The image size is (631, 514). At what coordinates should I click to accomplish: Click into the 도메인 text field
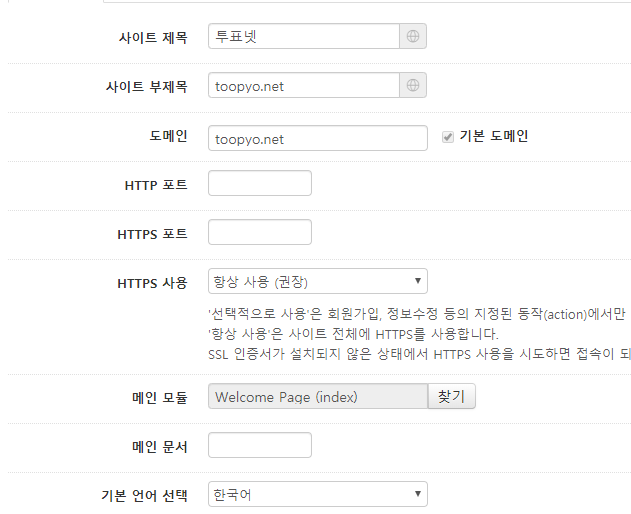pyautogui.click(x=318, y=138)
